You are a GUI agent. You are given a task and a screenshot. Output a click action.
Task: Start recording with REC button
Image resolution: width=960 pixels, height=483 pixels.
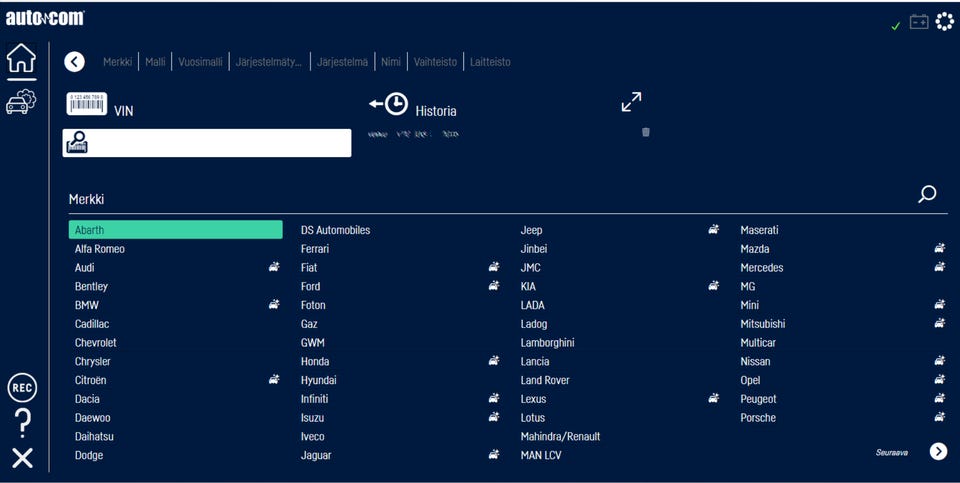tap(22, 388)
